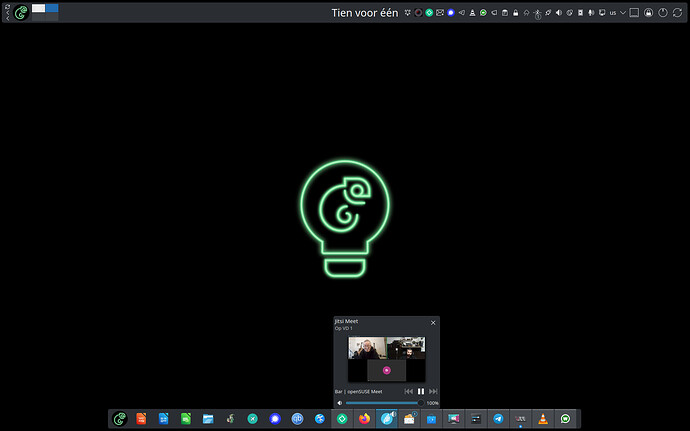Activate the Jitsi Meet browser task in dock
This screenshot has height=431, width=690.
(x=387, y=419)
